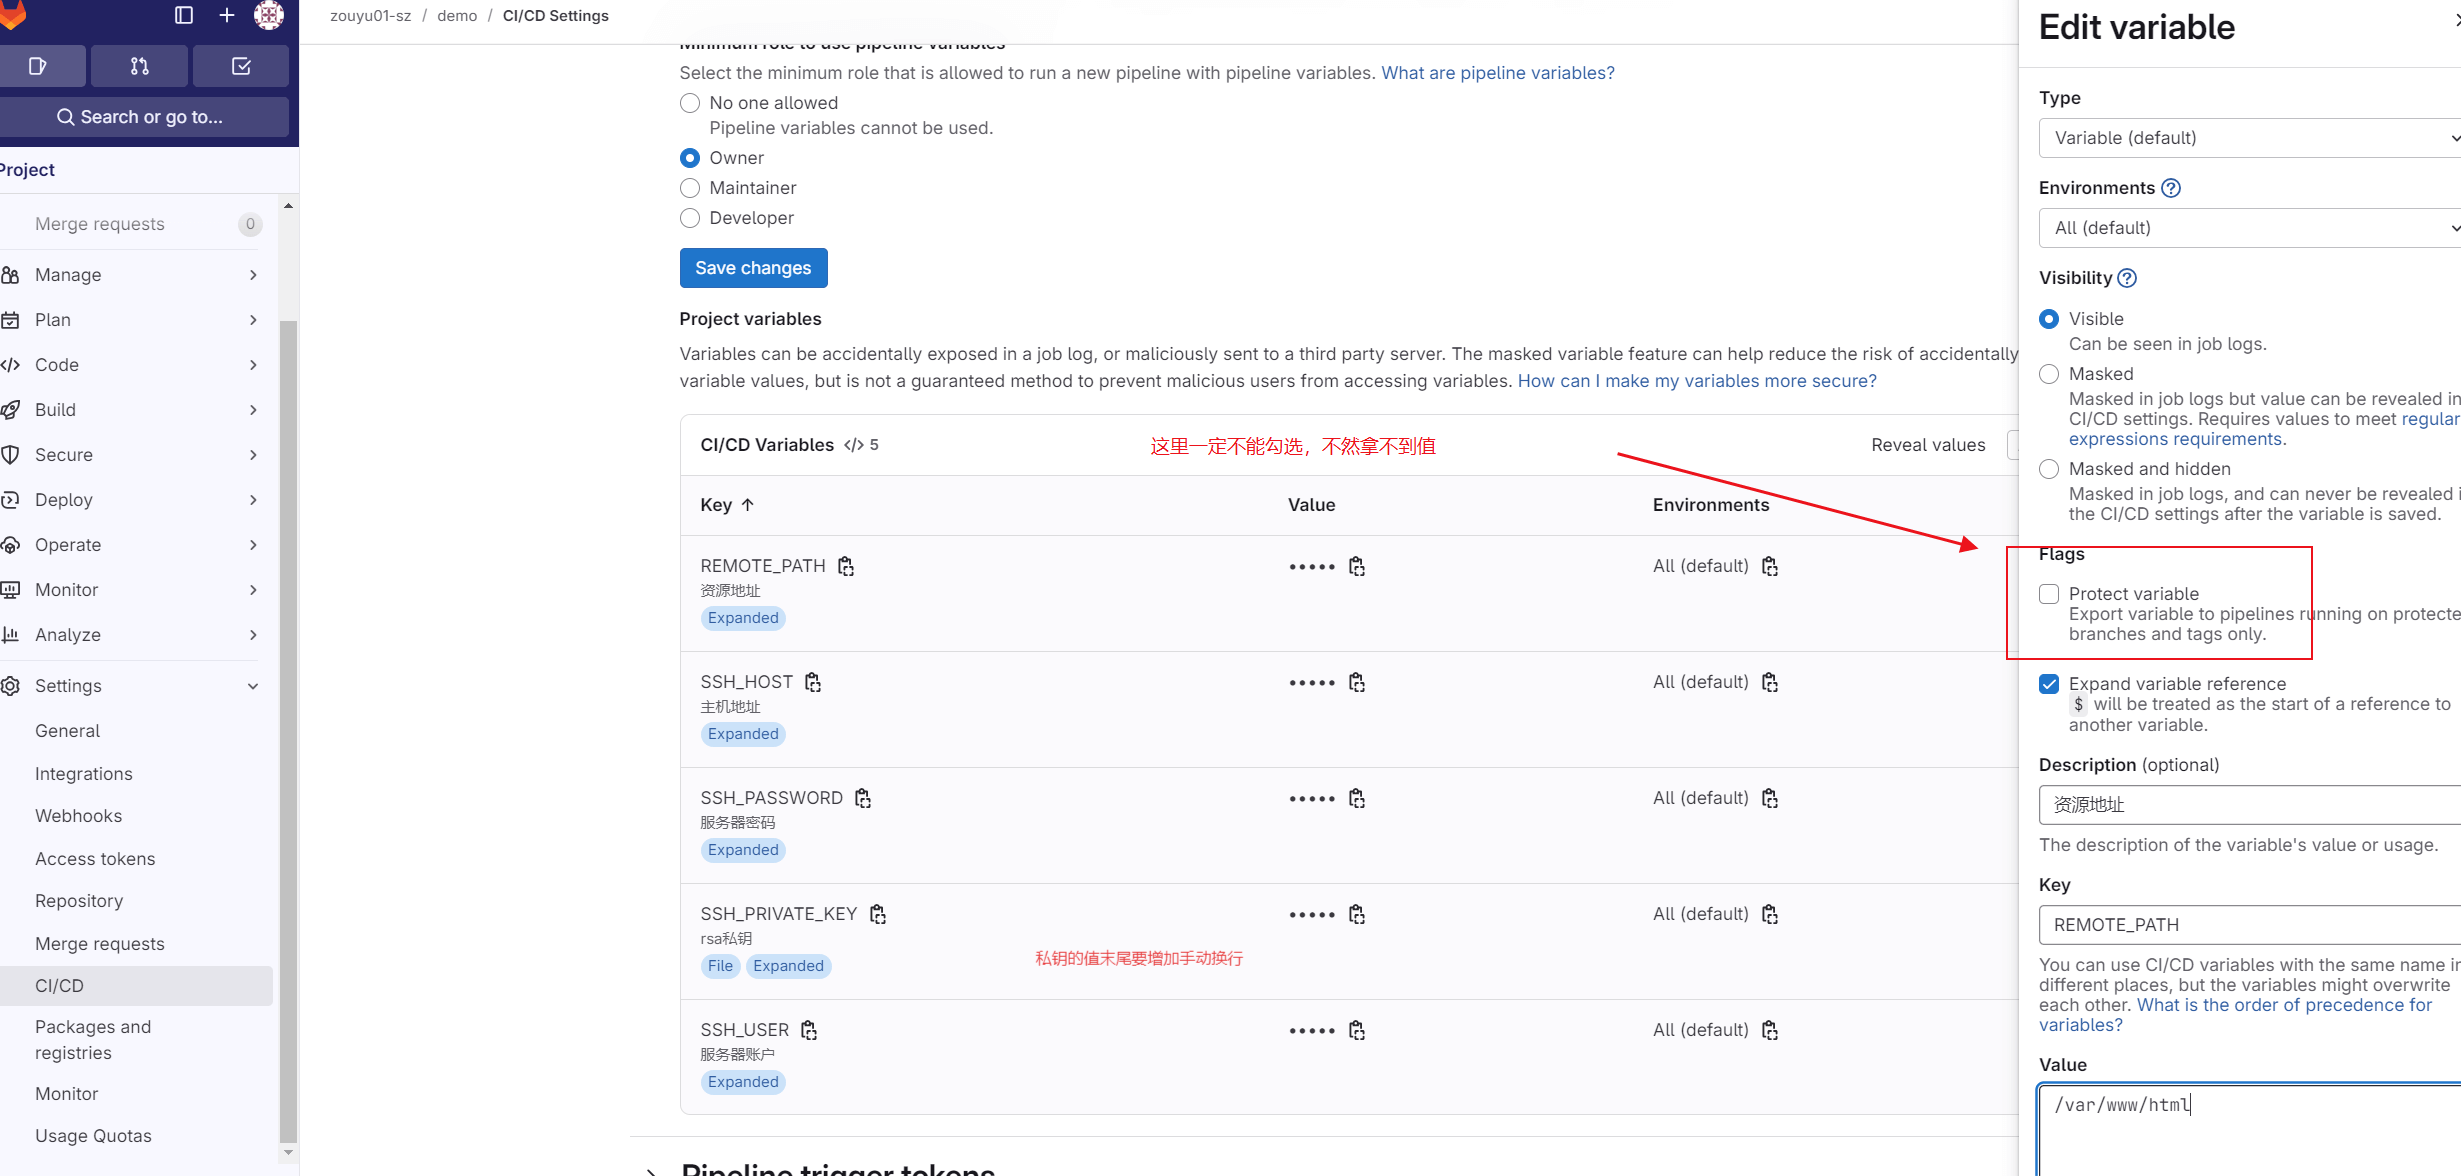Select General under Settings
This screenshot has height=1176, width=2461.
point(68,730)
